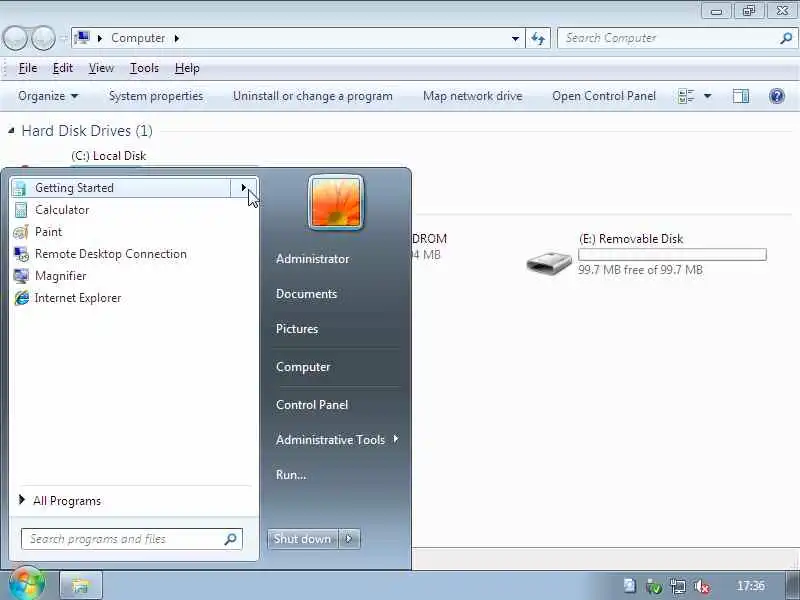Click the Help question mark icon
Viewport: 800px width, 600px height.
pyautogui.click(x=777, y=96)
